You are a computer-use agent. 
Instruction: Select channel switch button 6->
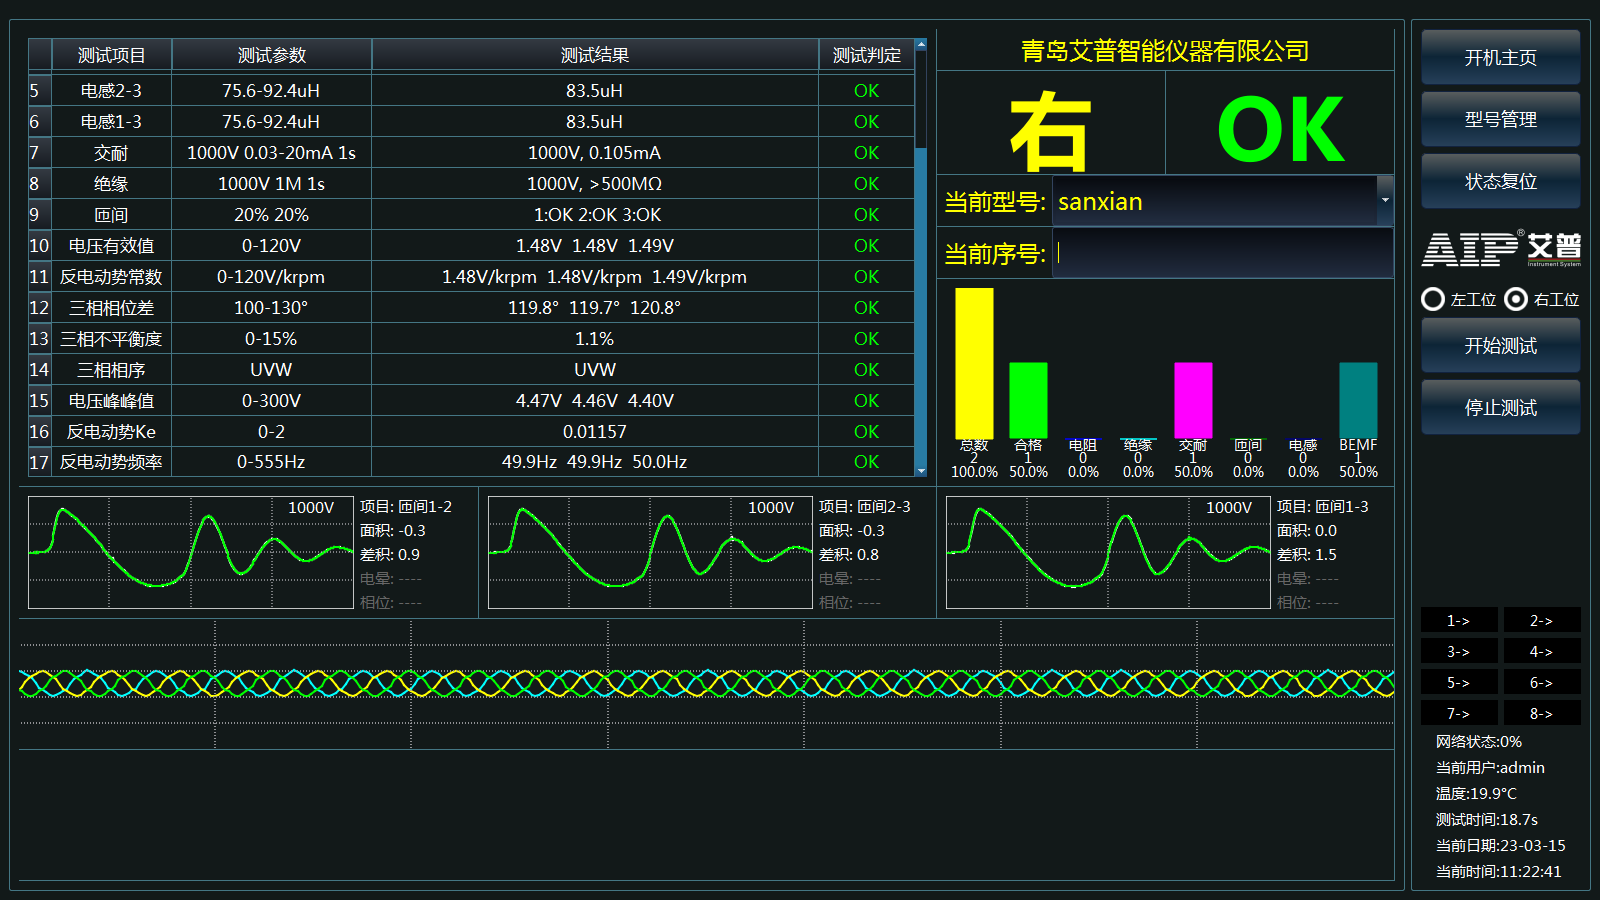pyautogui.click(x=1542, y=682)
